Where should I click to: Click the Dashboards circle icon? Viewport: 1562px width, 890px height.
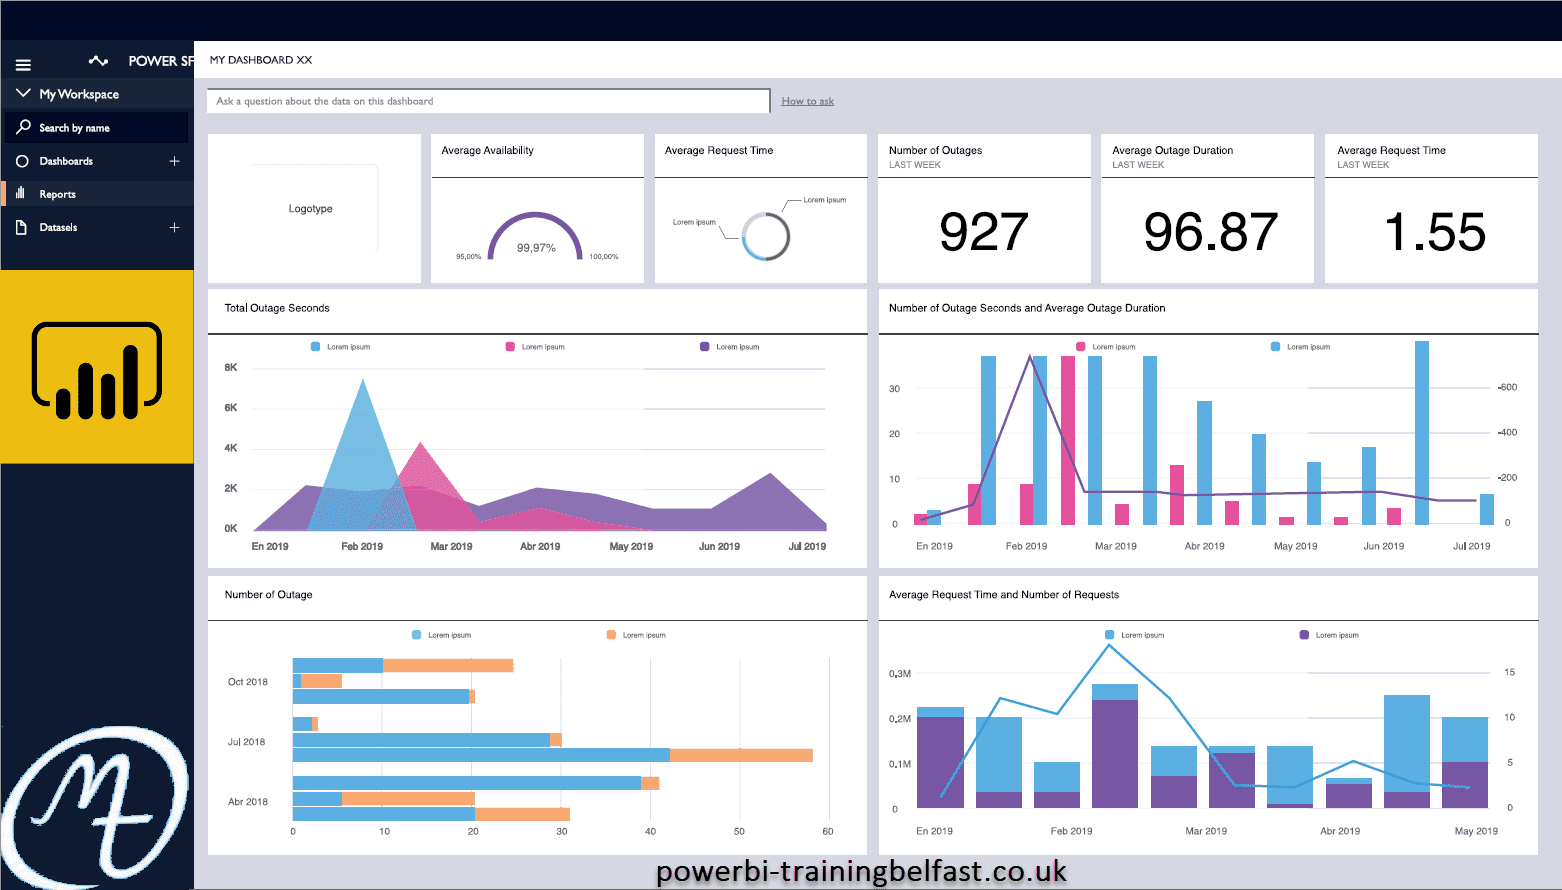(x=22, y=161)
